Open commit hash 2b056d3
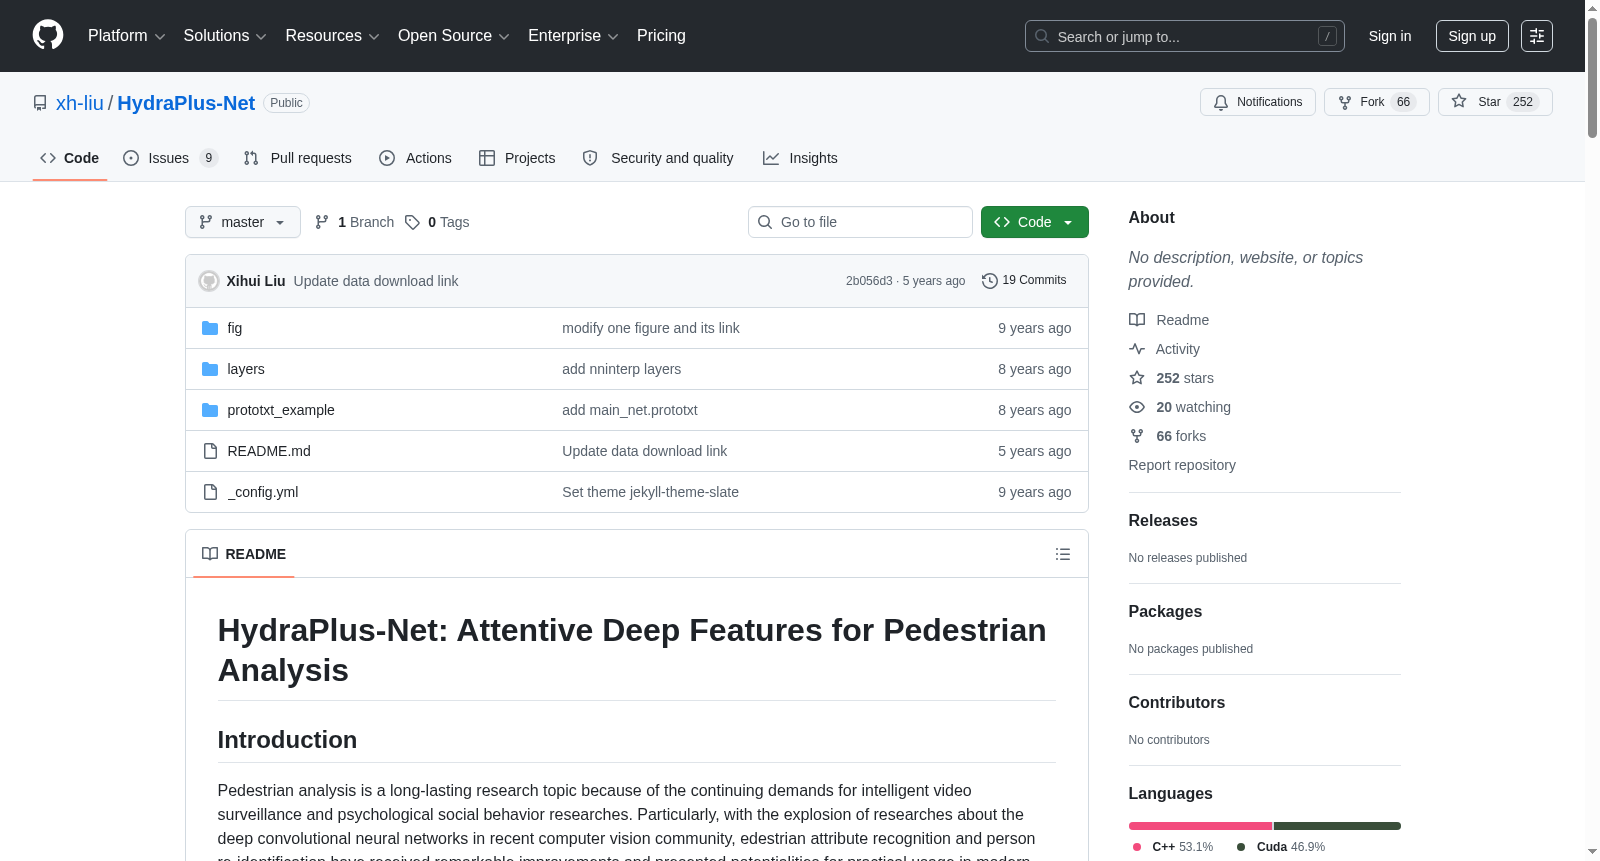 [869, 281]
